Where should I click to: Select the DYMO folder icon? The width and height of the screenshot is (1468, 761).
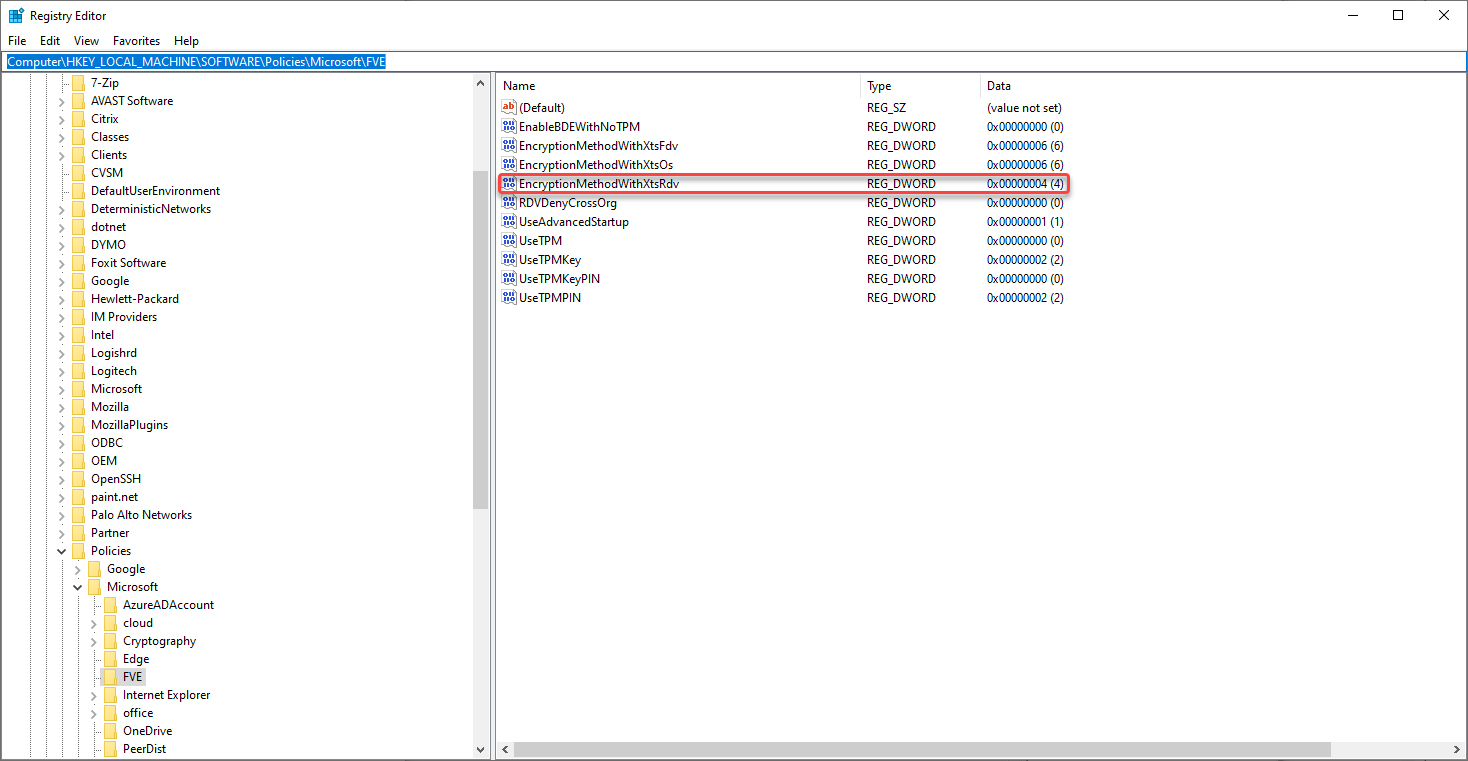pyautogui.click(x=78, y=245)
